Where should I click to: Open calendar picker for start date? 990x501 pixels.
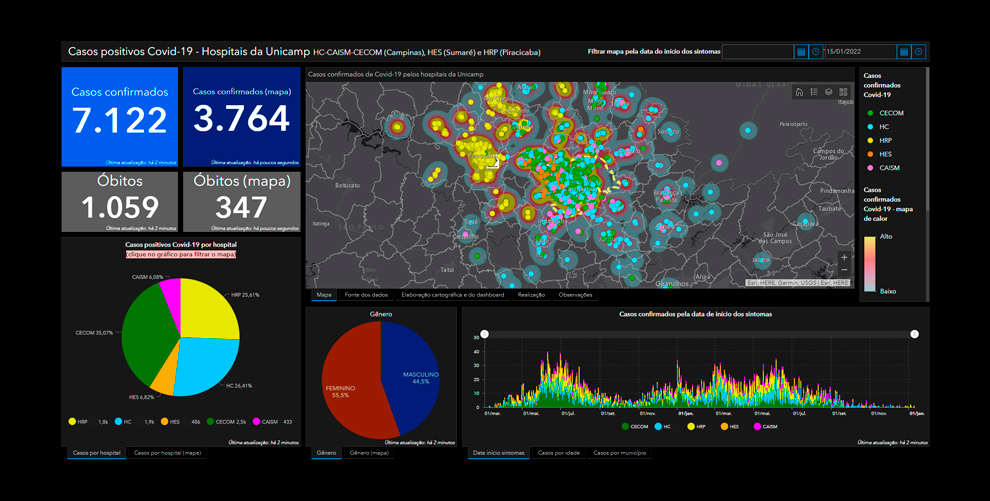coord(801,51)
